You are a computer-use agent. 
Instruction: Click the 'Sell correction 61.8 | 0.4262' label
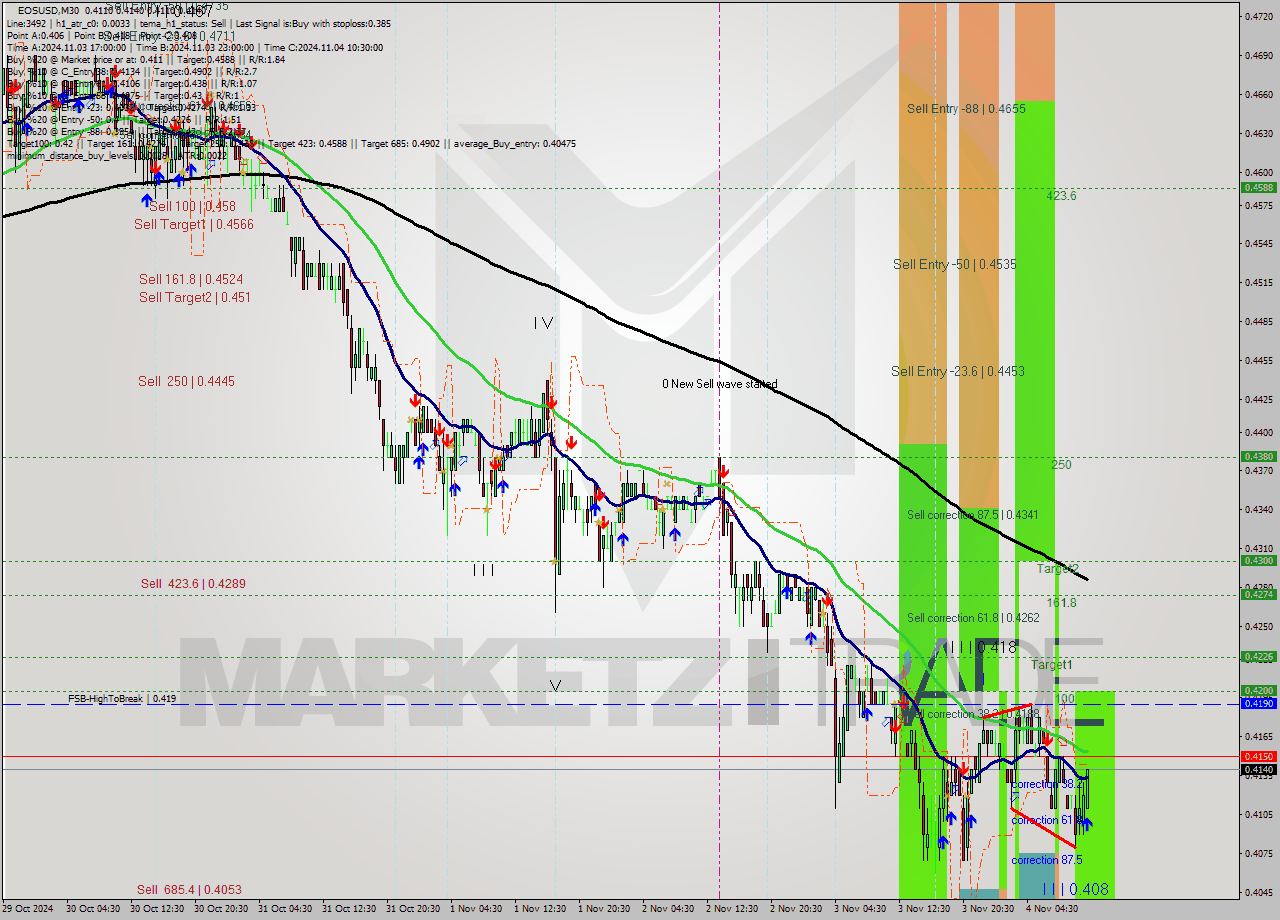(x=973, y=618)
